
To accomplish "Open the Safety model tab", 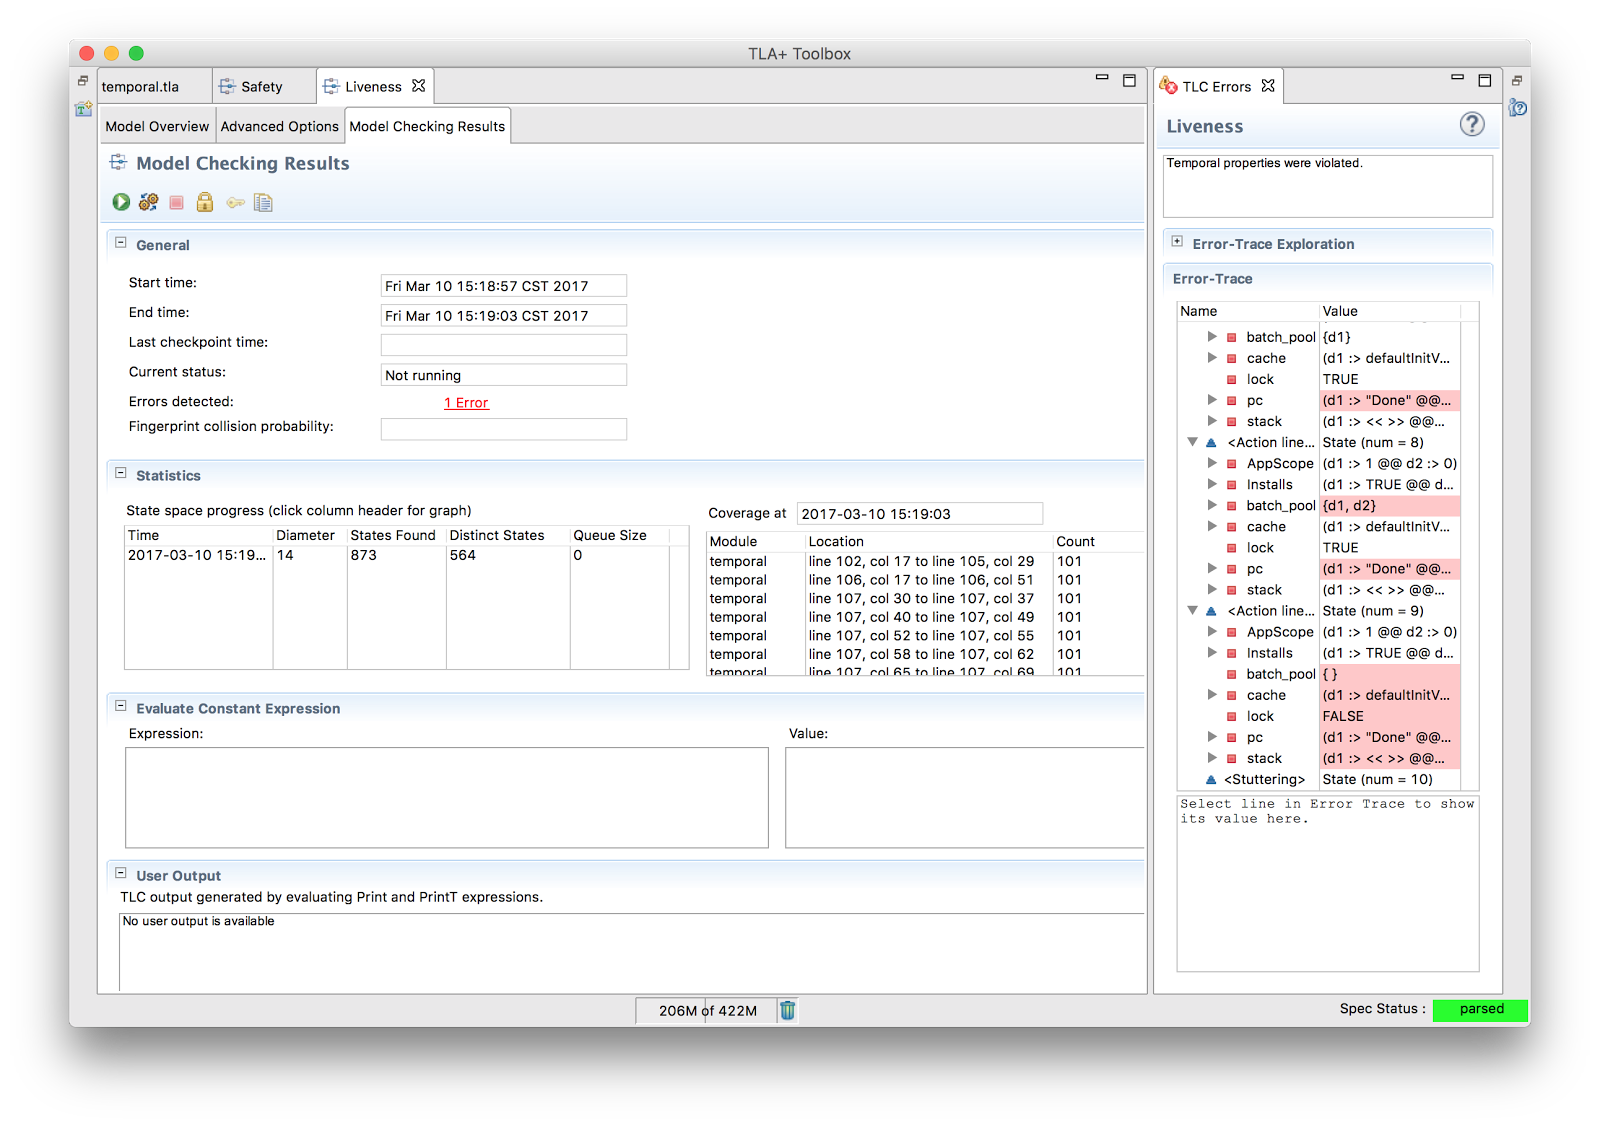I will (x=263, y=87).
